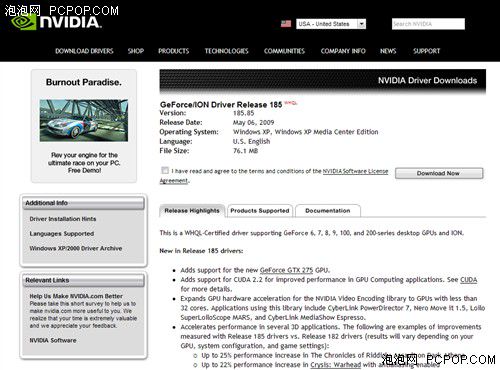
Task: Follow the GeForce GTX 275 link
Action: 286,270
